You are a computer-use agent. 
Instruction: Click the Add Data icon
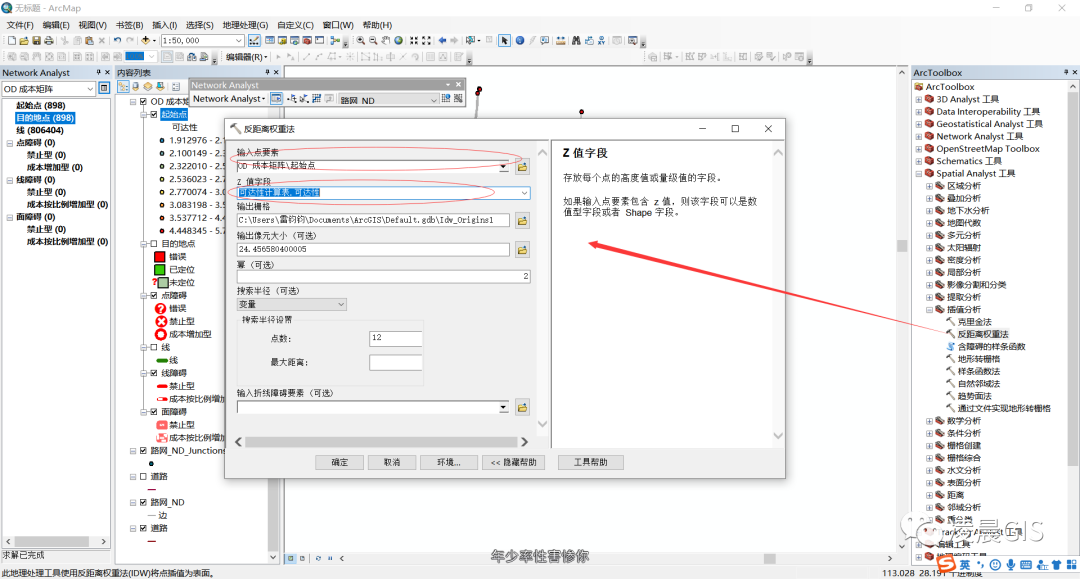click(145, 41)
